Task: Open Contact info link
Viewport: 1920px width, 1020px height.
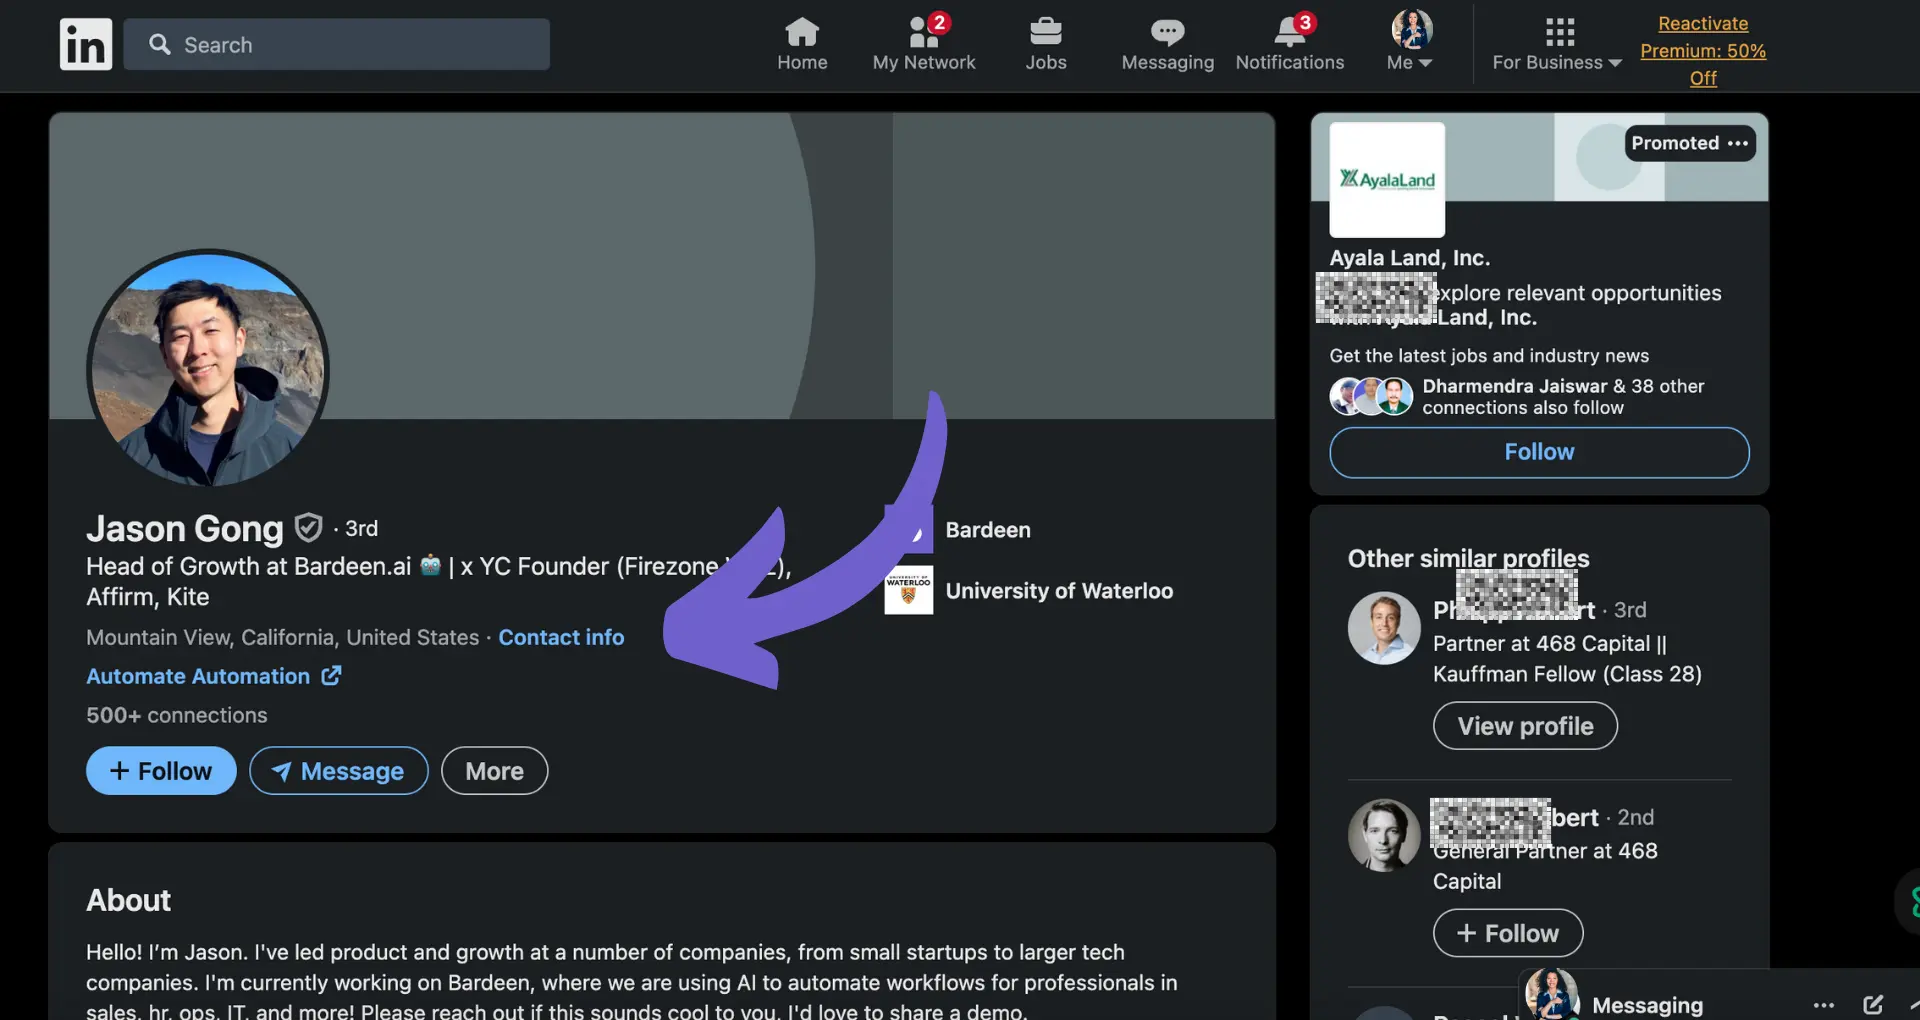Action: 561,637
